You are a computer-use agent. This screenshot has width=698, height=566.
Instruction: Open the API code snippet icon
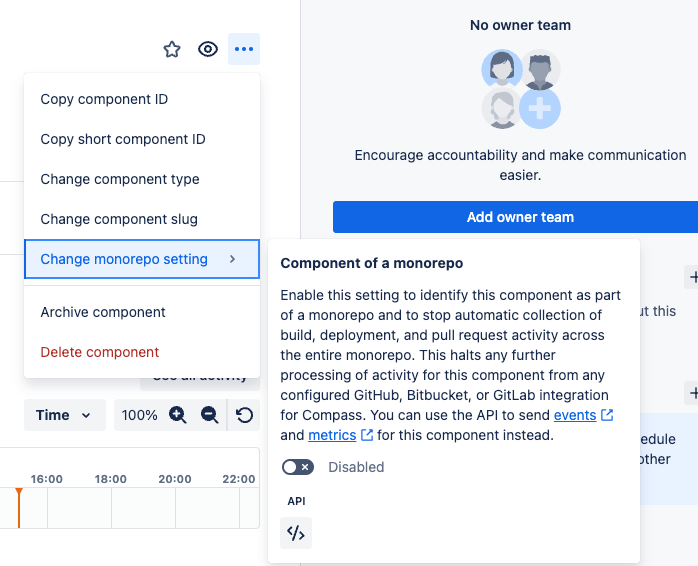coord(296,533)
